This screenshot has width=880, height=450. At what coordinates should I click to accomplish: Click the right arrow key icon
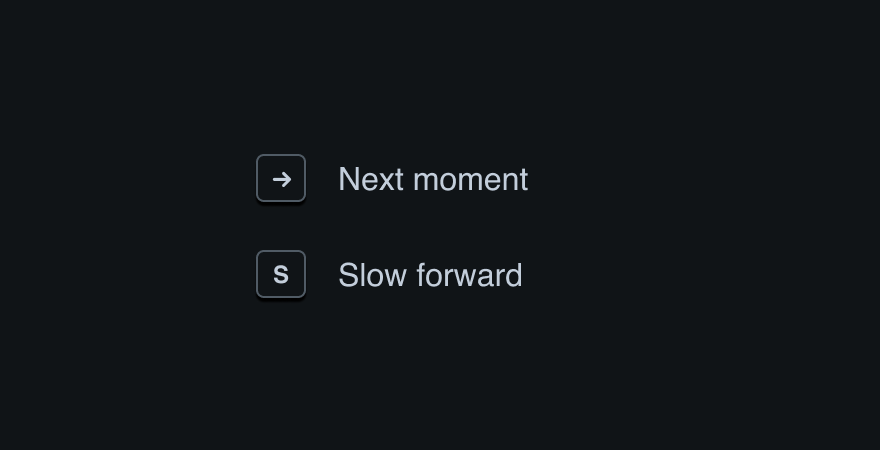click(281, 179)
